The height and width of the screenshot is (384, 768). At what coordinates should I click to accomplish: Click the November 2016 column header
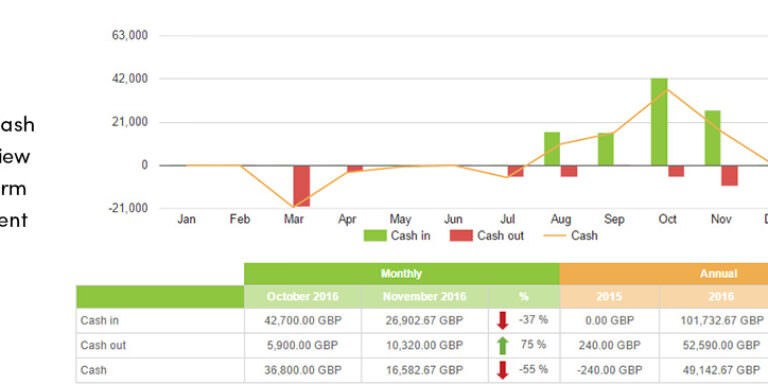pos(425,297)
